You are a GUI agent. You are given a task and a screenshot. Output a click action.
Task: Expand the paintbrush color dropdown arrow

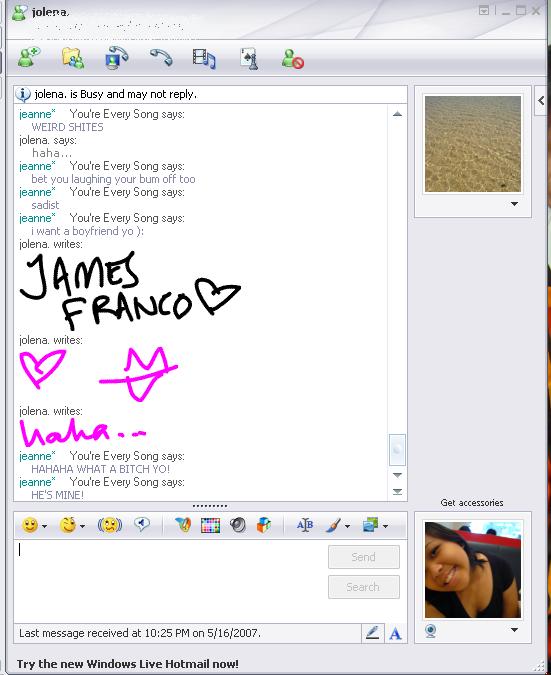coord(347,526)
